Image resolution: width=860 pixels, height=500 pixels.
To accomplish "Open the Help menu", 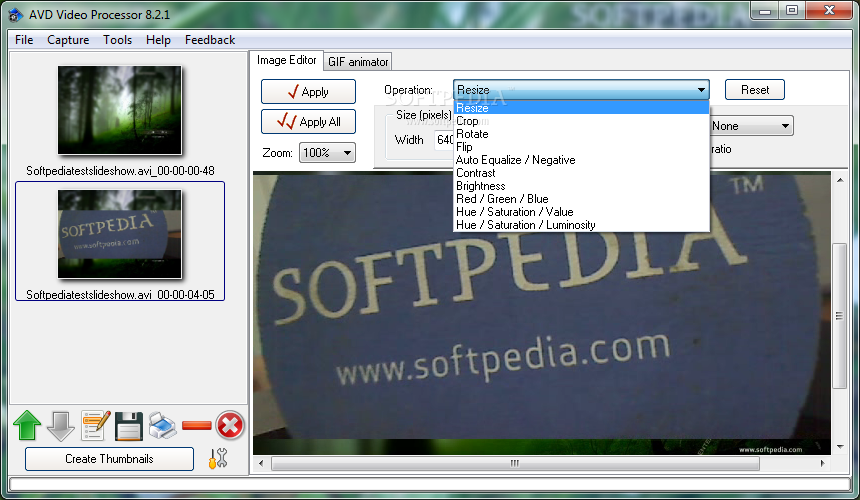I will (158, 40).
